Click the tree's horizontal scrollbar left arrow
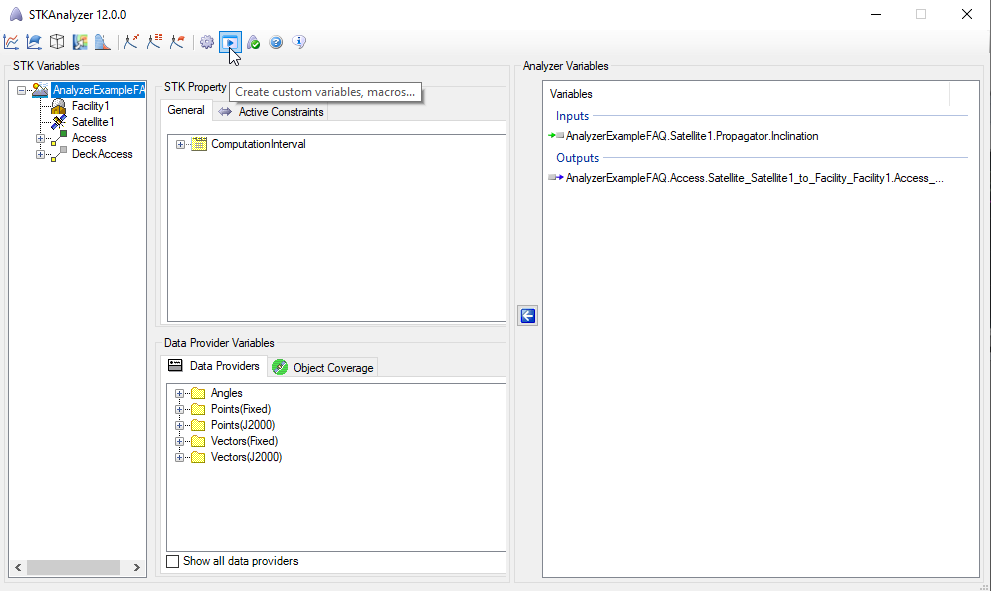This screenshot has height=591, width=991. click(18, 568)
